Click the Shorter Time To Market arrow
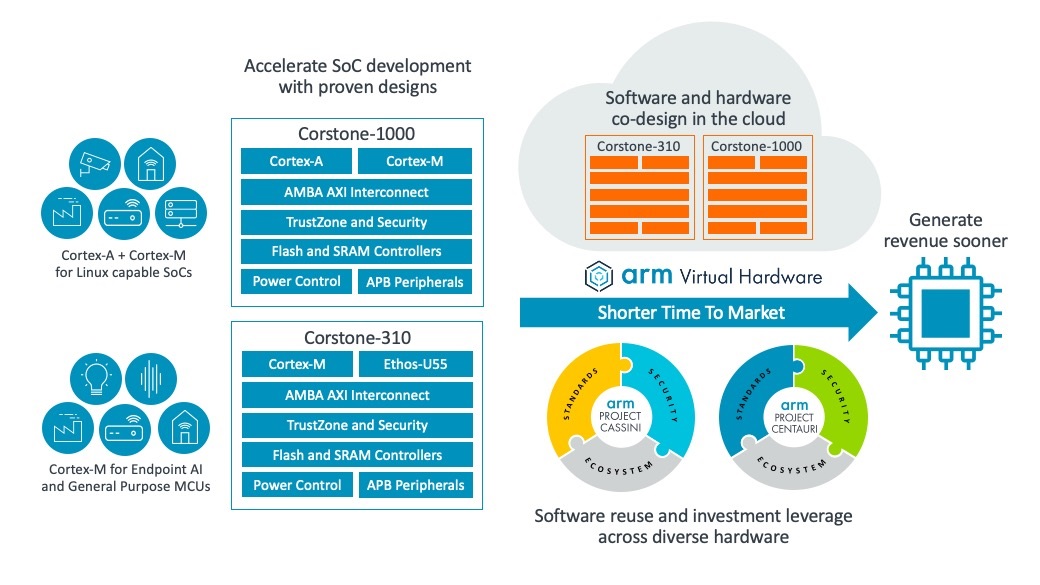Viewport: 1040px width, 585px height. click(698, 312)
